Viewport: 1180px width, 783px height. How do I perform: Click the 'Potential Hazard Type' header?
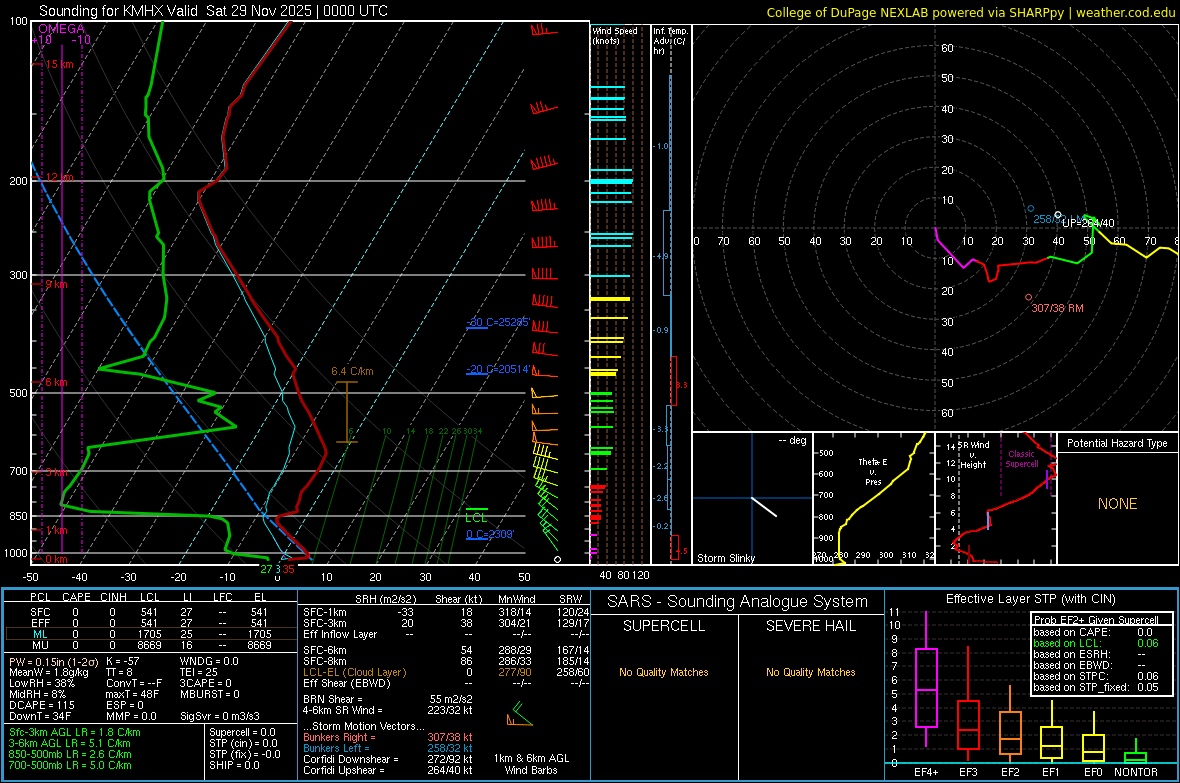pyautogui.click(x=1117, y=443)
